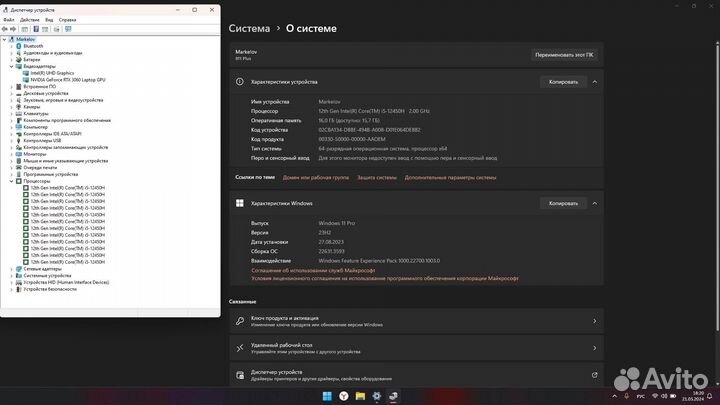
Task: Click the Forward arrow in Device Manager toolbar
Action: [x=13, y=29]
